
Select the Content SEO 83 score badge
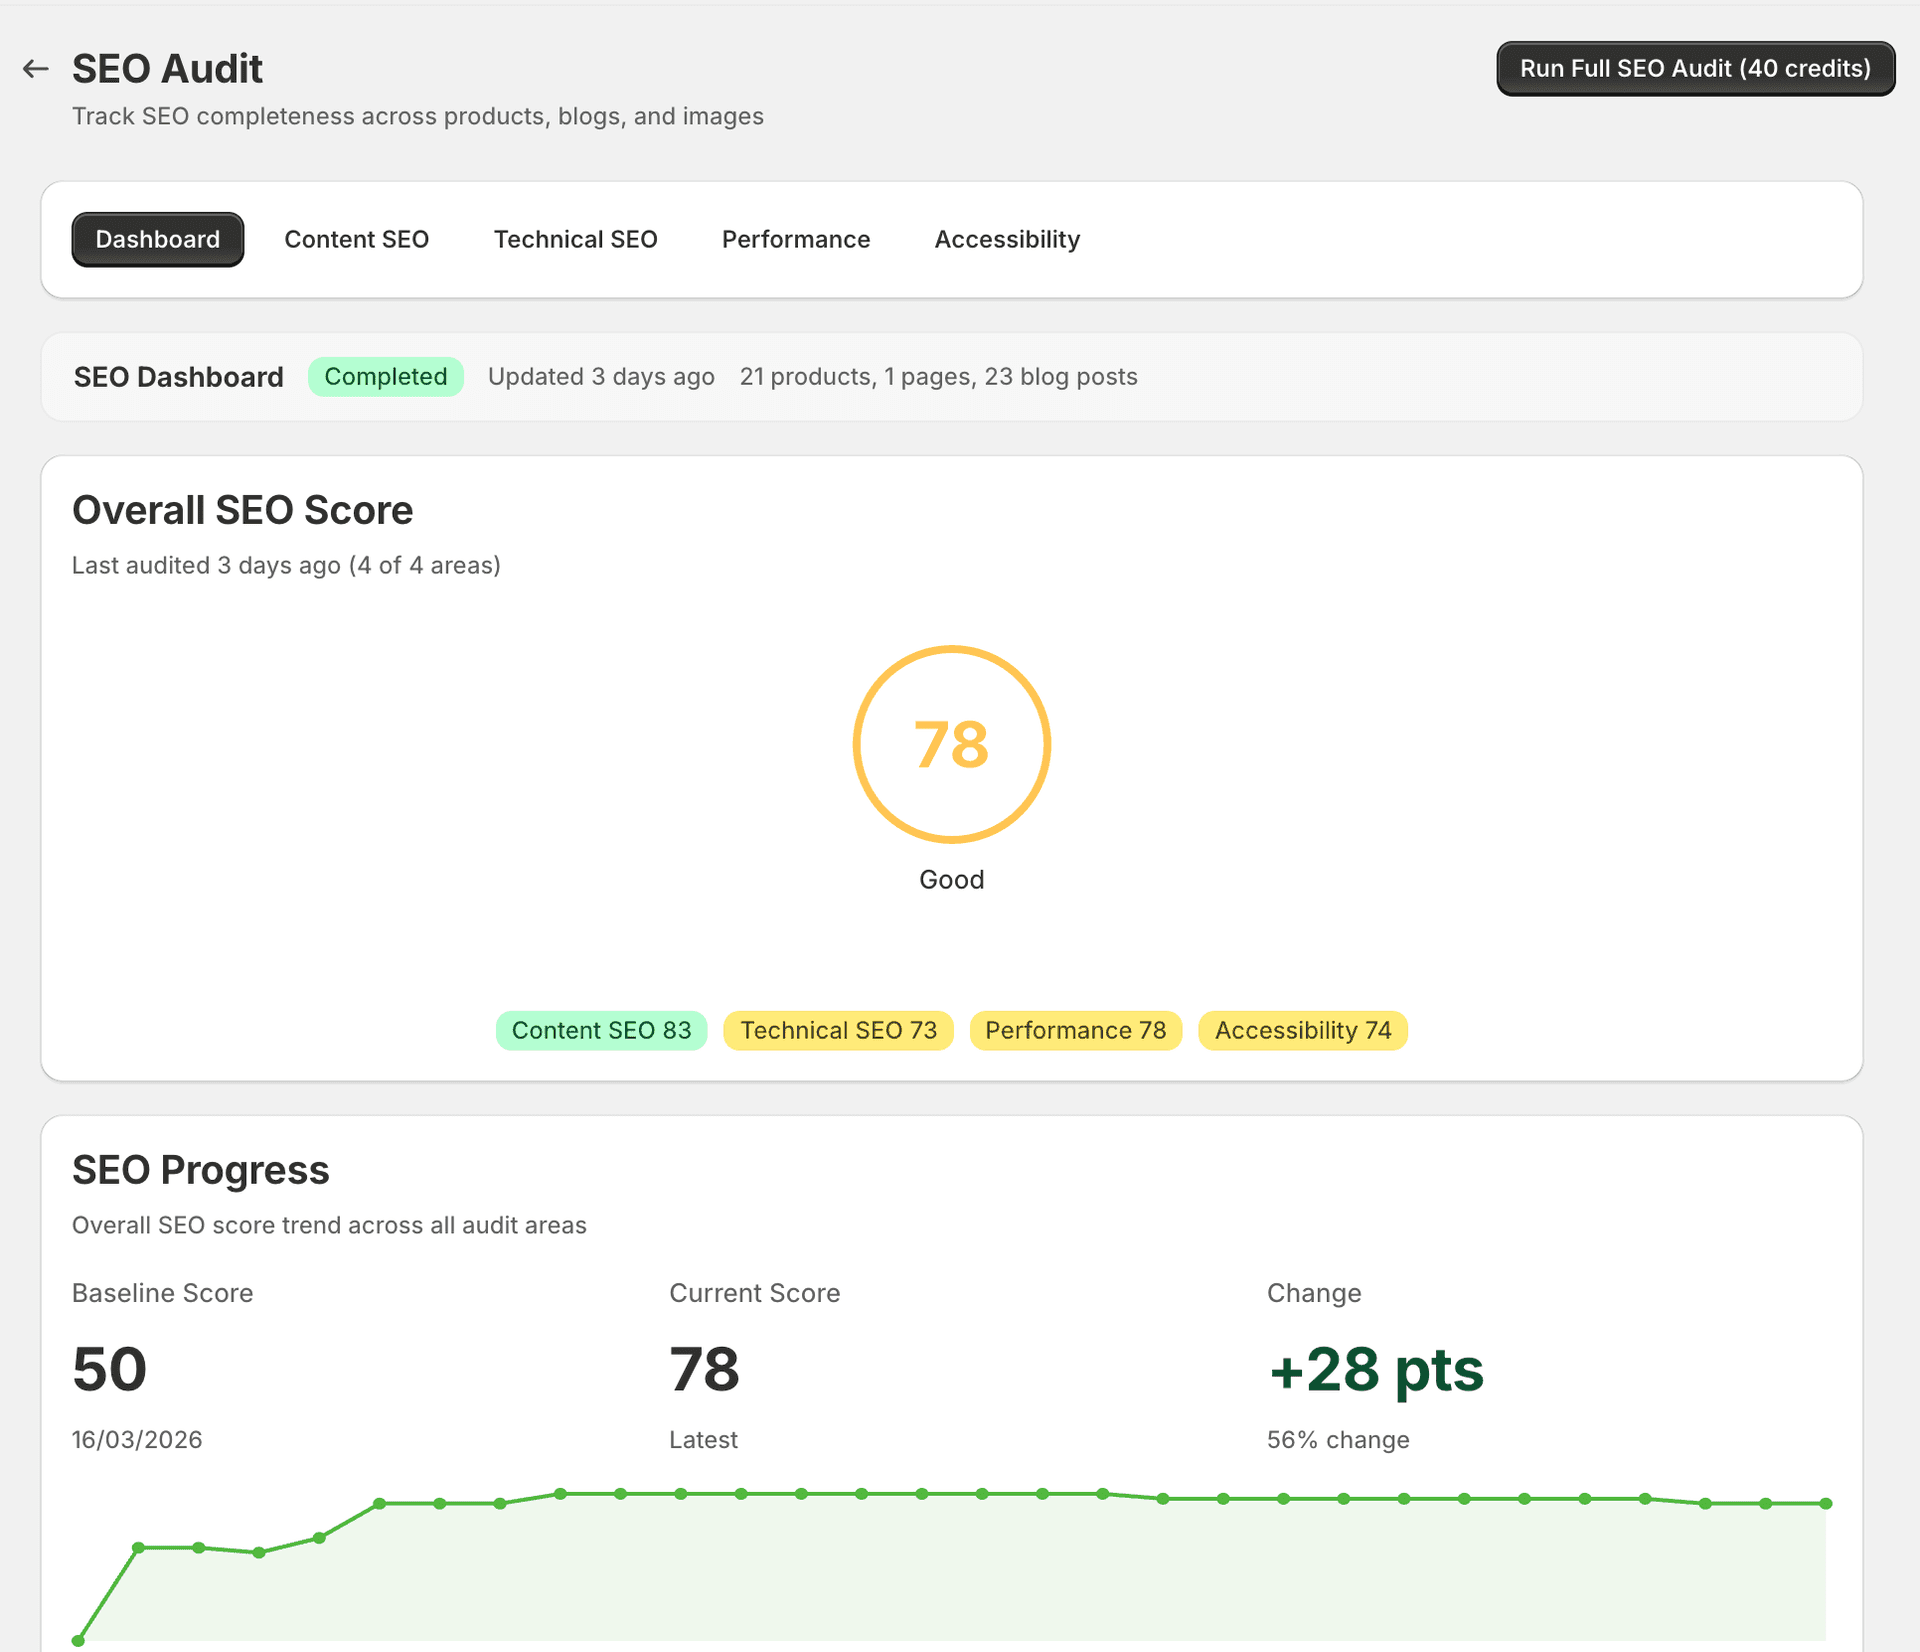point(601,1030)
